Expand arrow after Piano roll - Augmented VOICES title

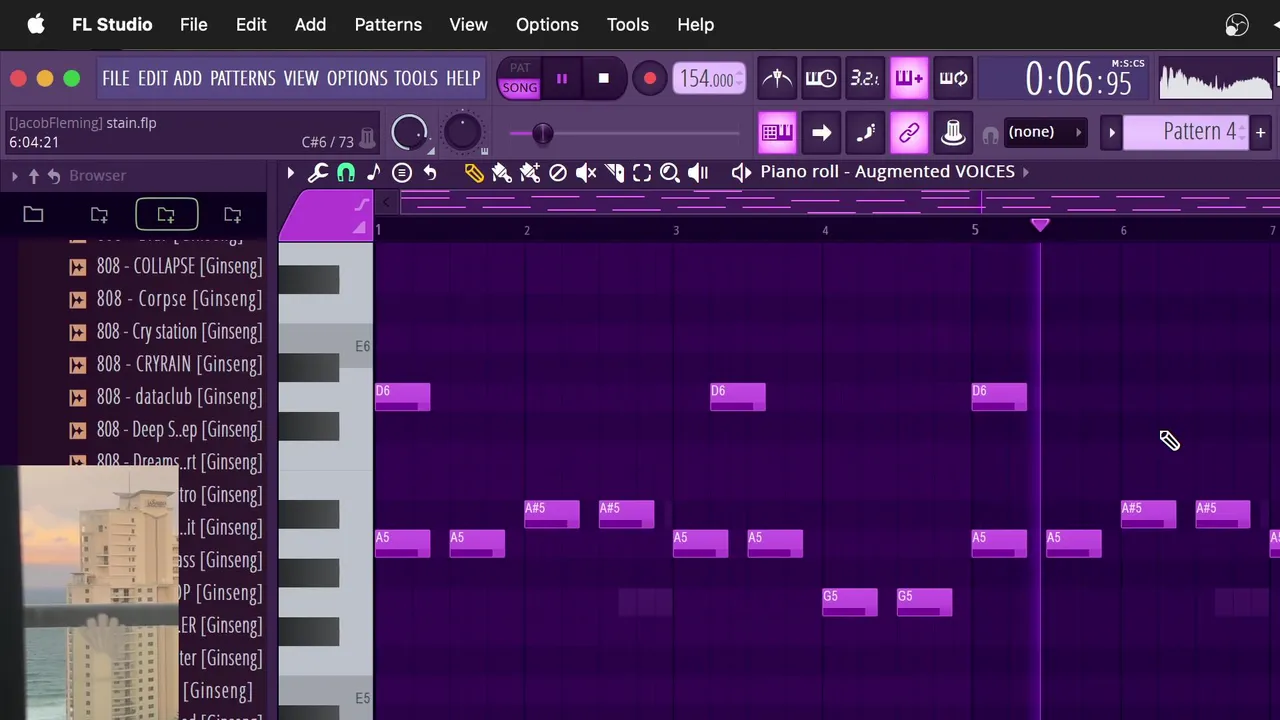coord(1025,172)
